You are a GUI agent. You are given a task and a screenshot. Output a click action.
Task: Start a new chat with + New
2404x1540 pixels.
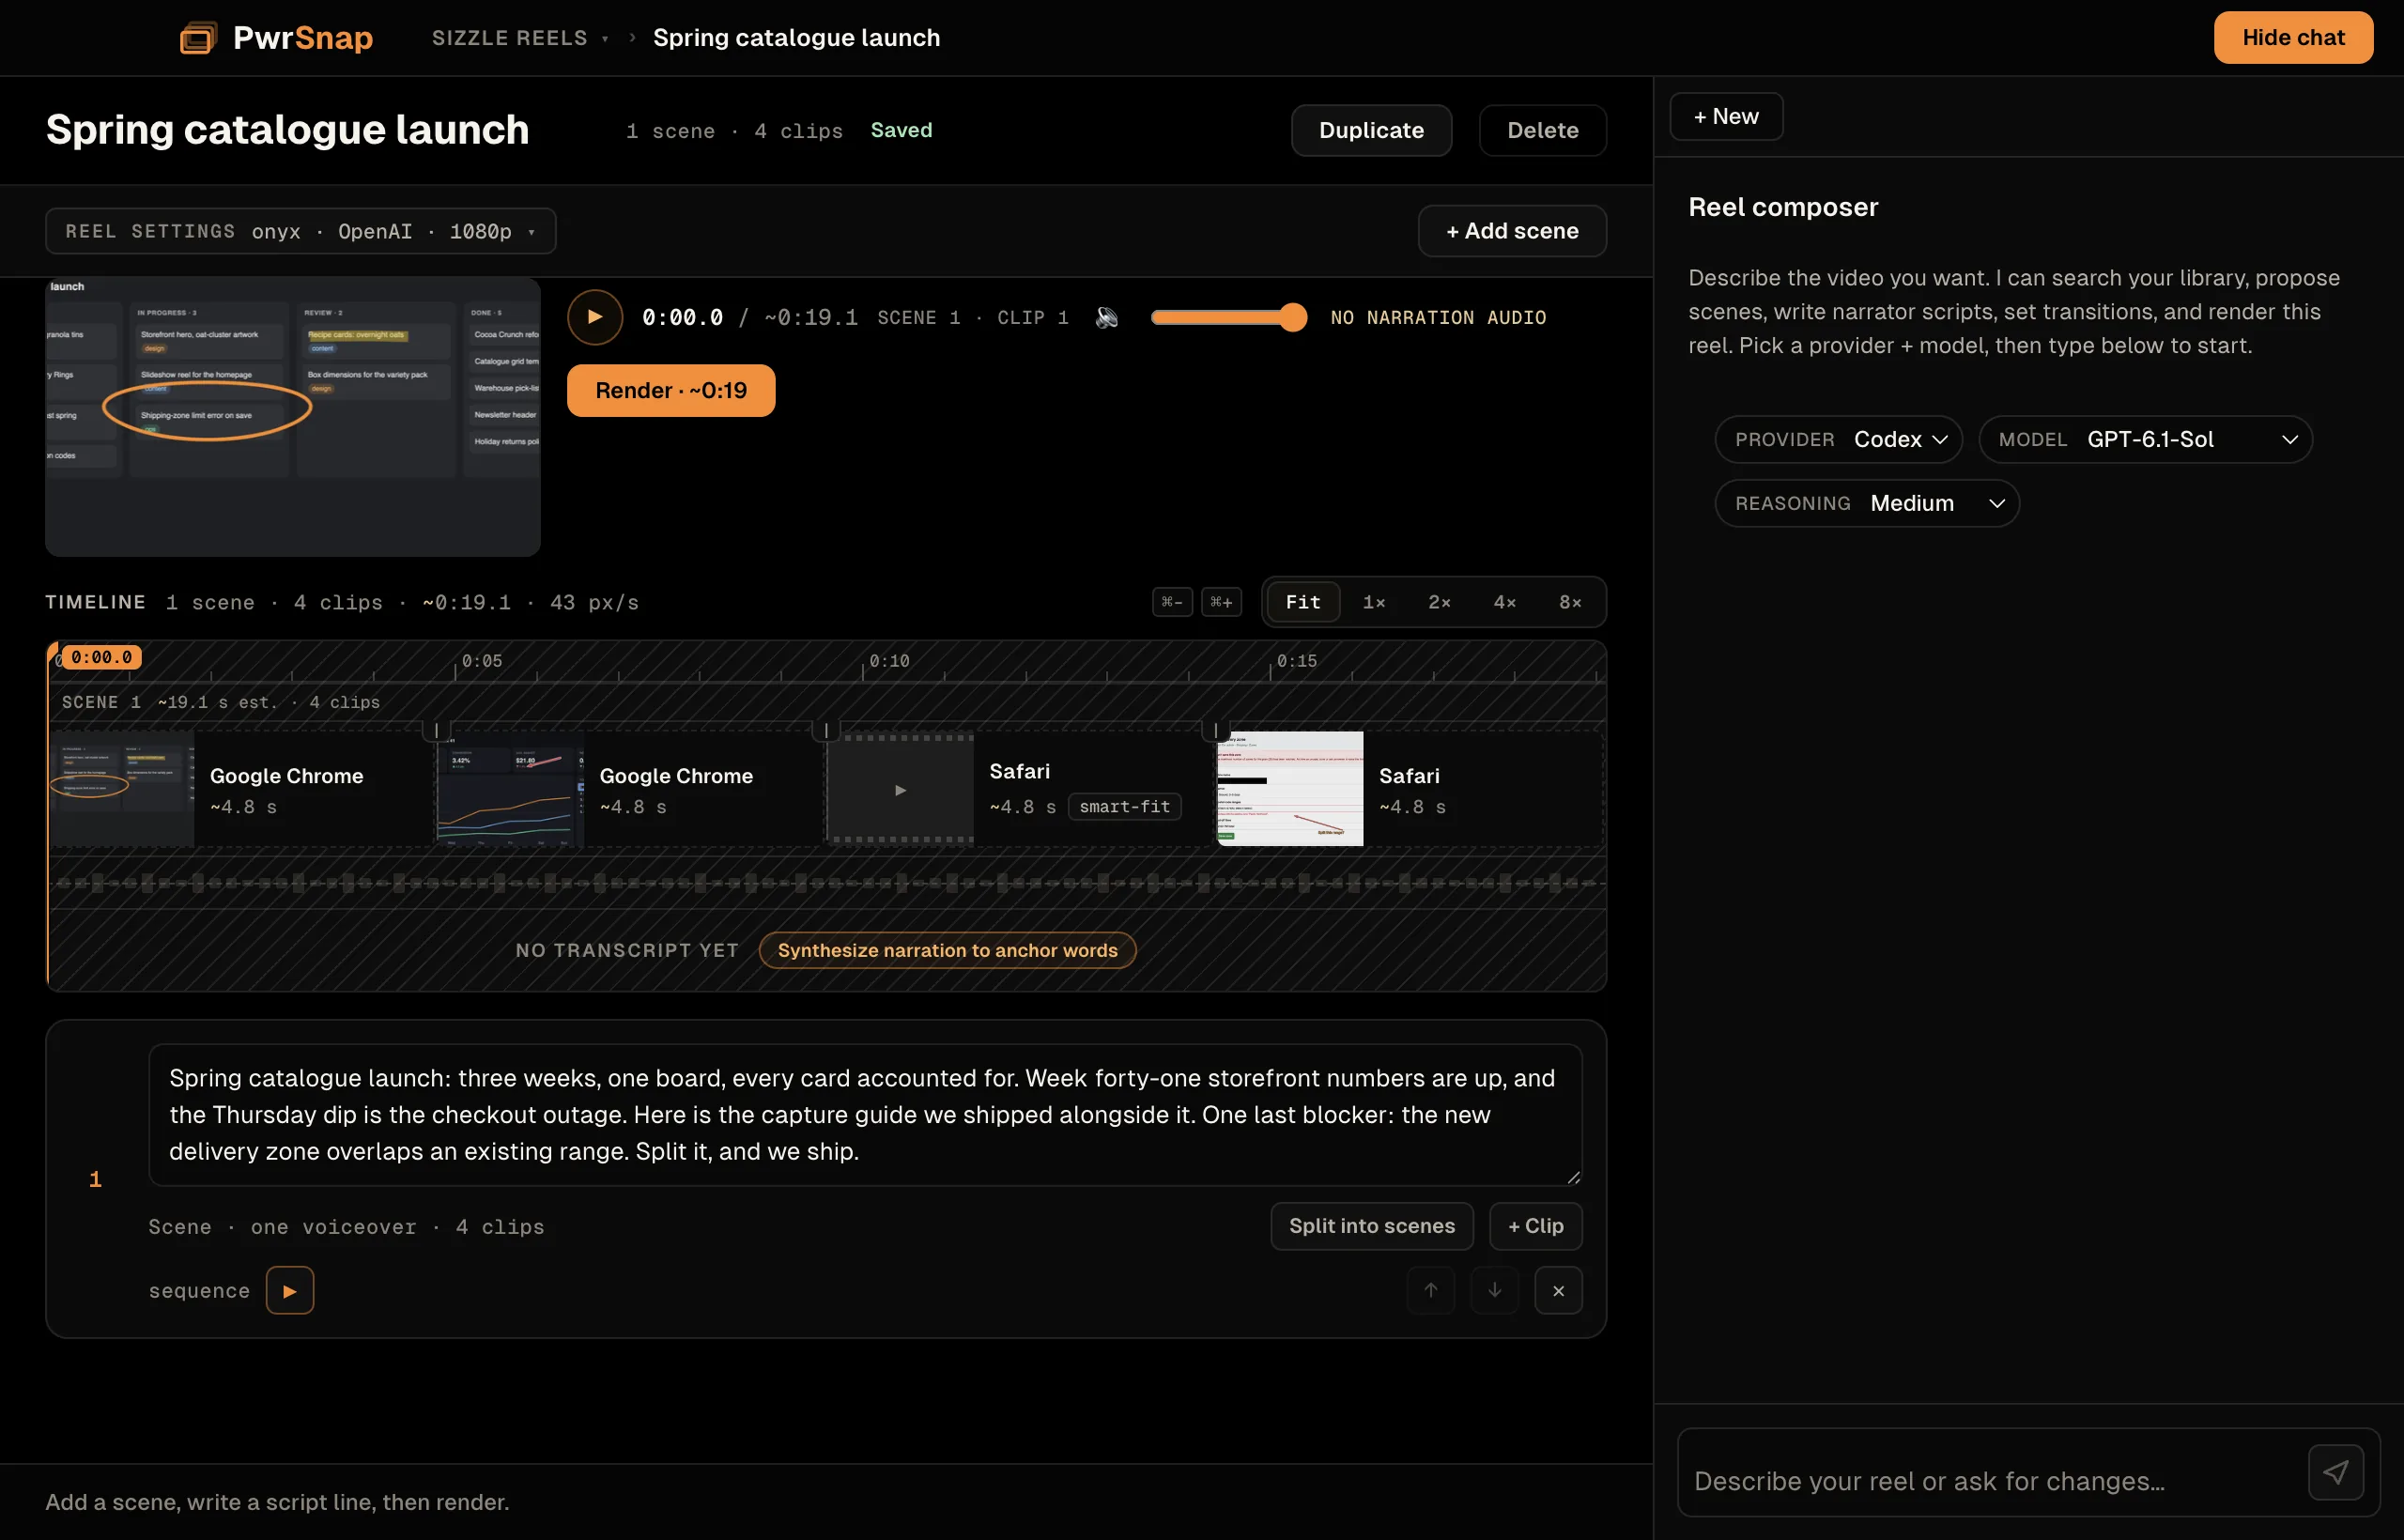1726,116
